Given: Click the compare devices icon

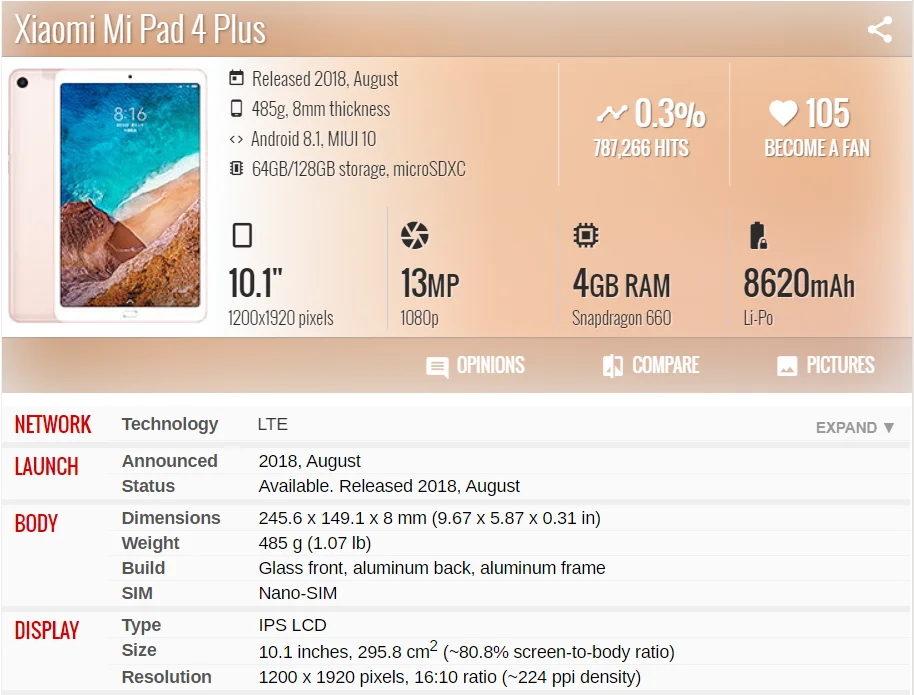Looking at the screenshot, I should pos(613,366).
